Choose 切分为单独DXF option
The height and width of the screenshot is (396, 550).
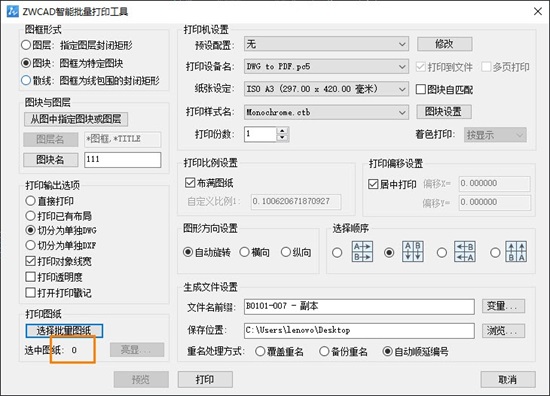(x=31, y=245)
